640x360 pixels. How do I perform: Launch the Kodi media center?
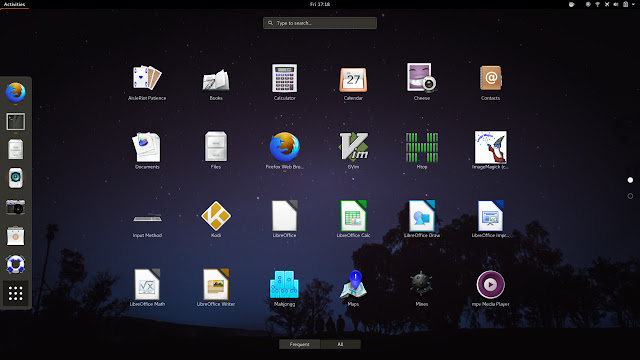tap(216, 219)
